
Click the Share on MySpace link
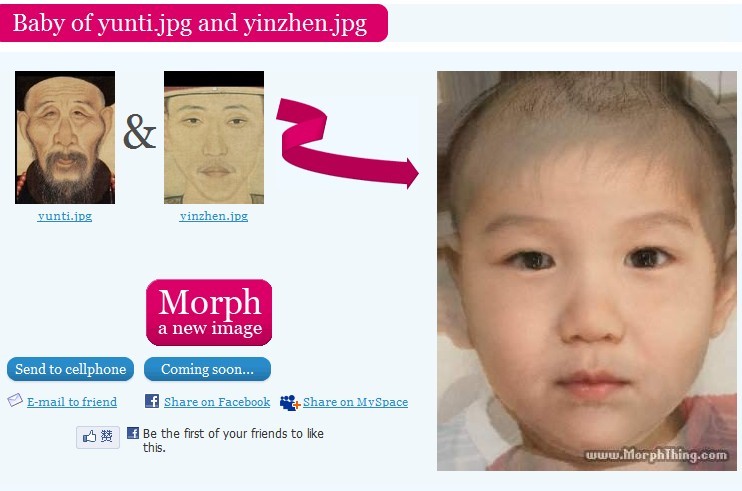355,402
